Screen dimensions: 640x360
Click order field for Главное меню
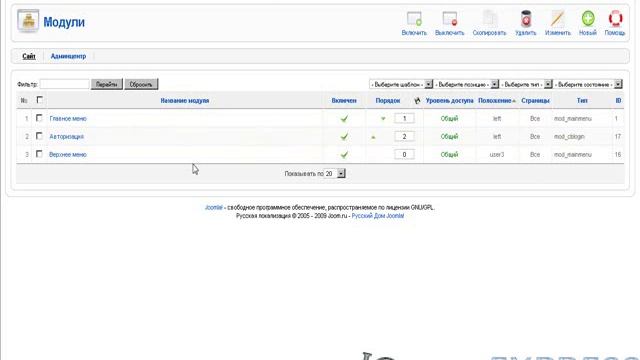[404, 118]
